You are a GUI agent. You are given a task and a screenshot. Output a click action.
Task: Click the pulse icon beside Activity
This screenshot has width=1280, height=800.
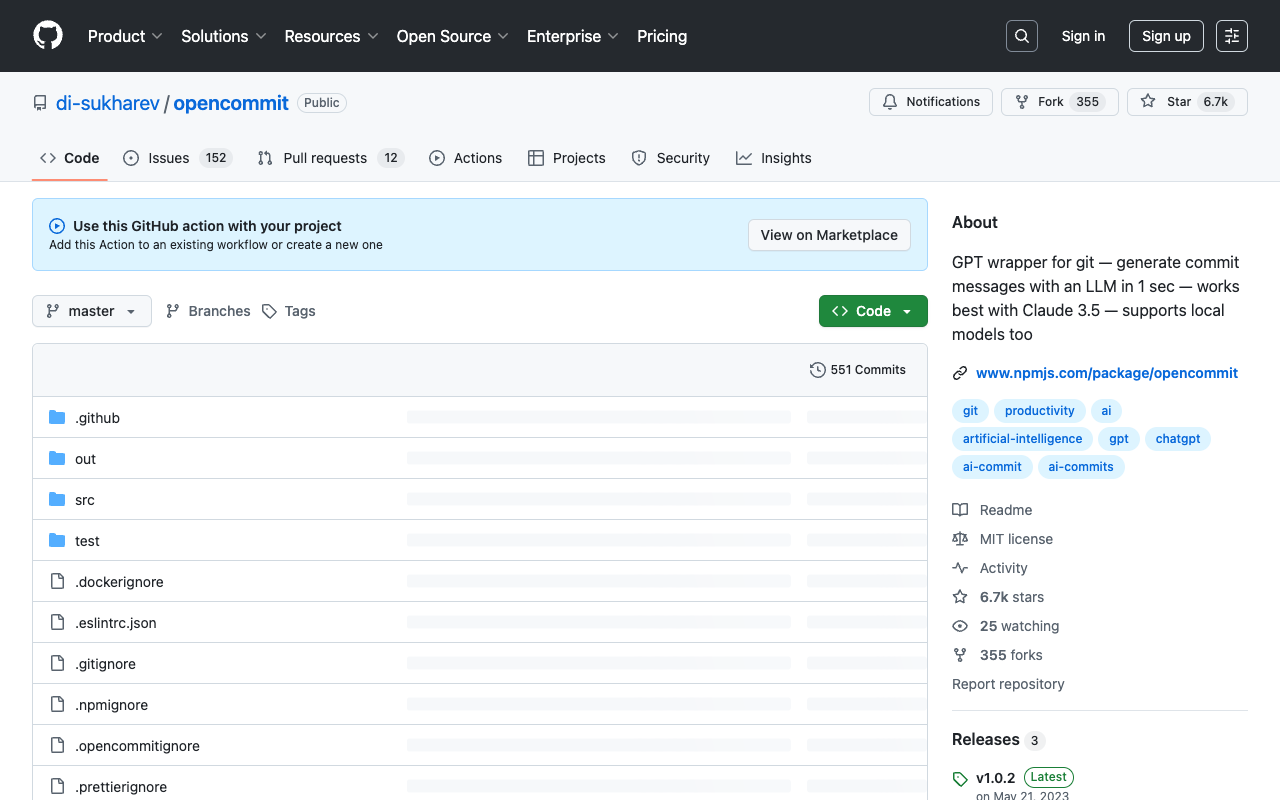click(960, 568)
